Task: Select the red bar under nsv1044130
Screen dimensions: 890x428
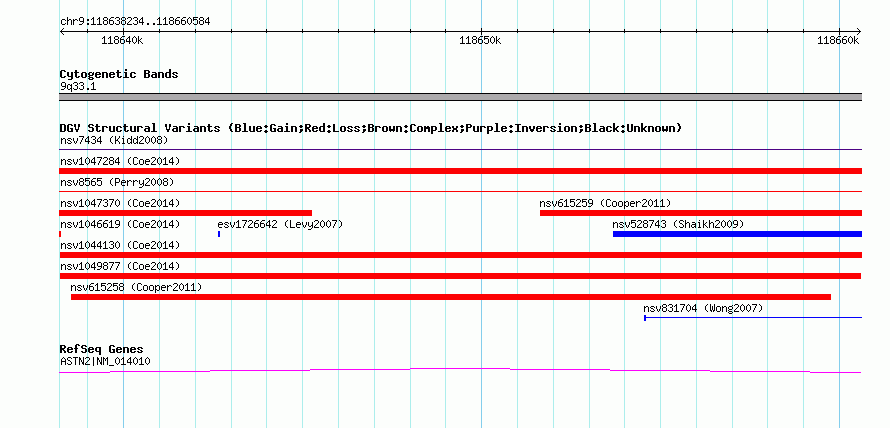Action: tap(460, 255)
